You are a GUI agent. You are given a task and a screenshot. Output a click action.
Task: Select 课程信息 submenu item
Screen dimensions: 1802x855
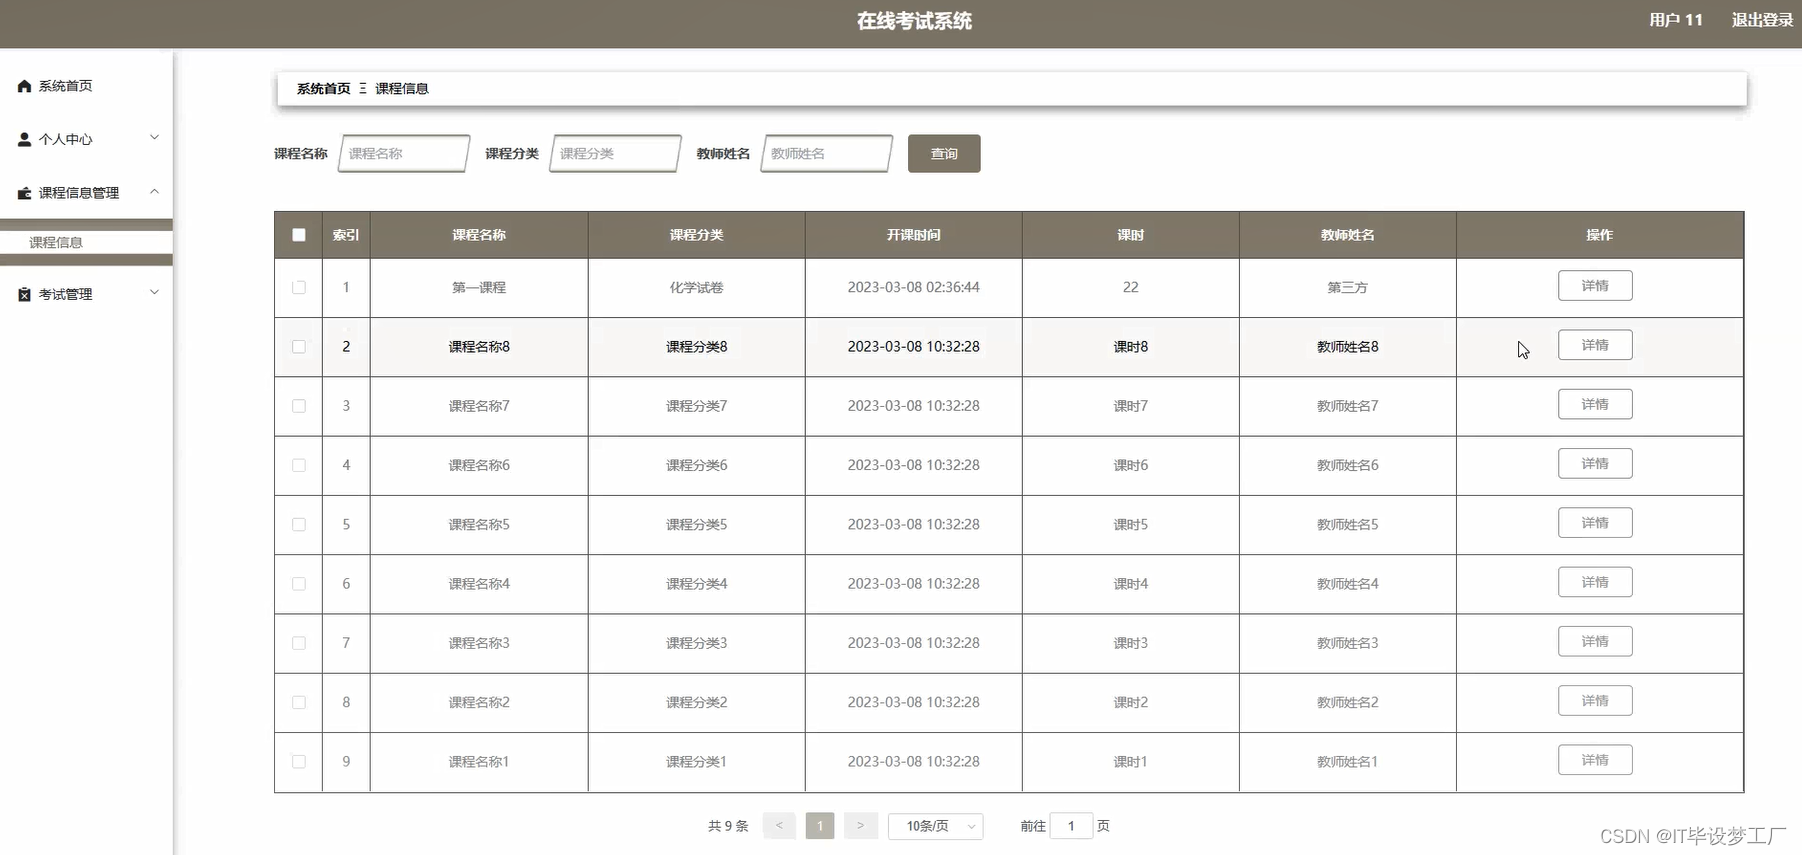coord(86,242)
